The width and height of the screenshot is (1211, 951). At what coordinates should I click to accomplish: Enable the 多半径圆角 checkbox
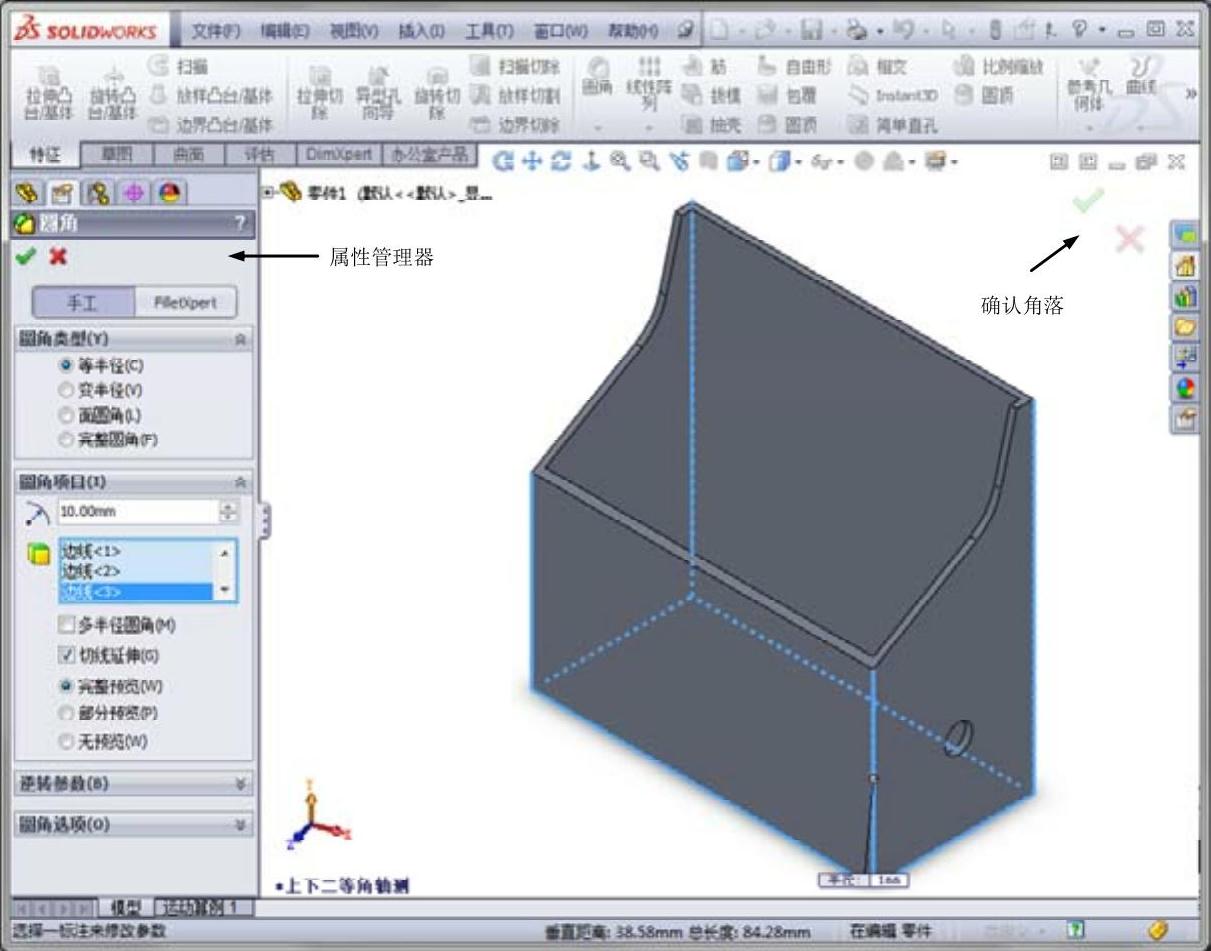tap(67, 625)
